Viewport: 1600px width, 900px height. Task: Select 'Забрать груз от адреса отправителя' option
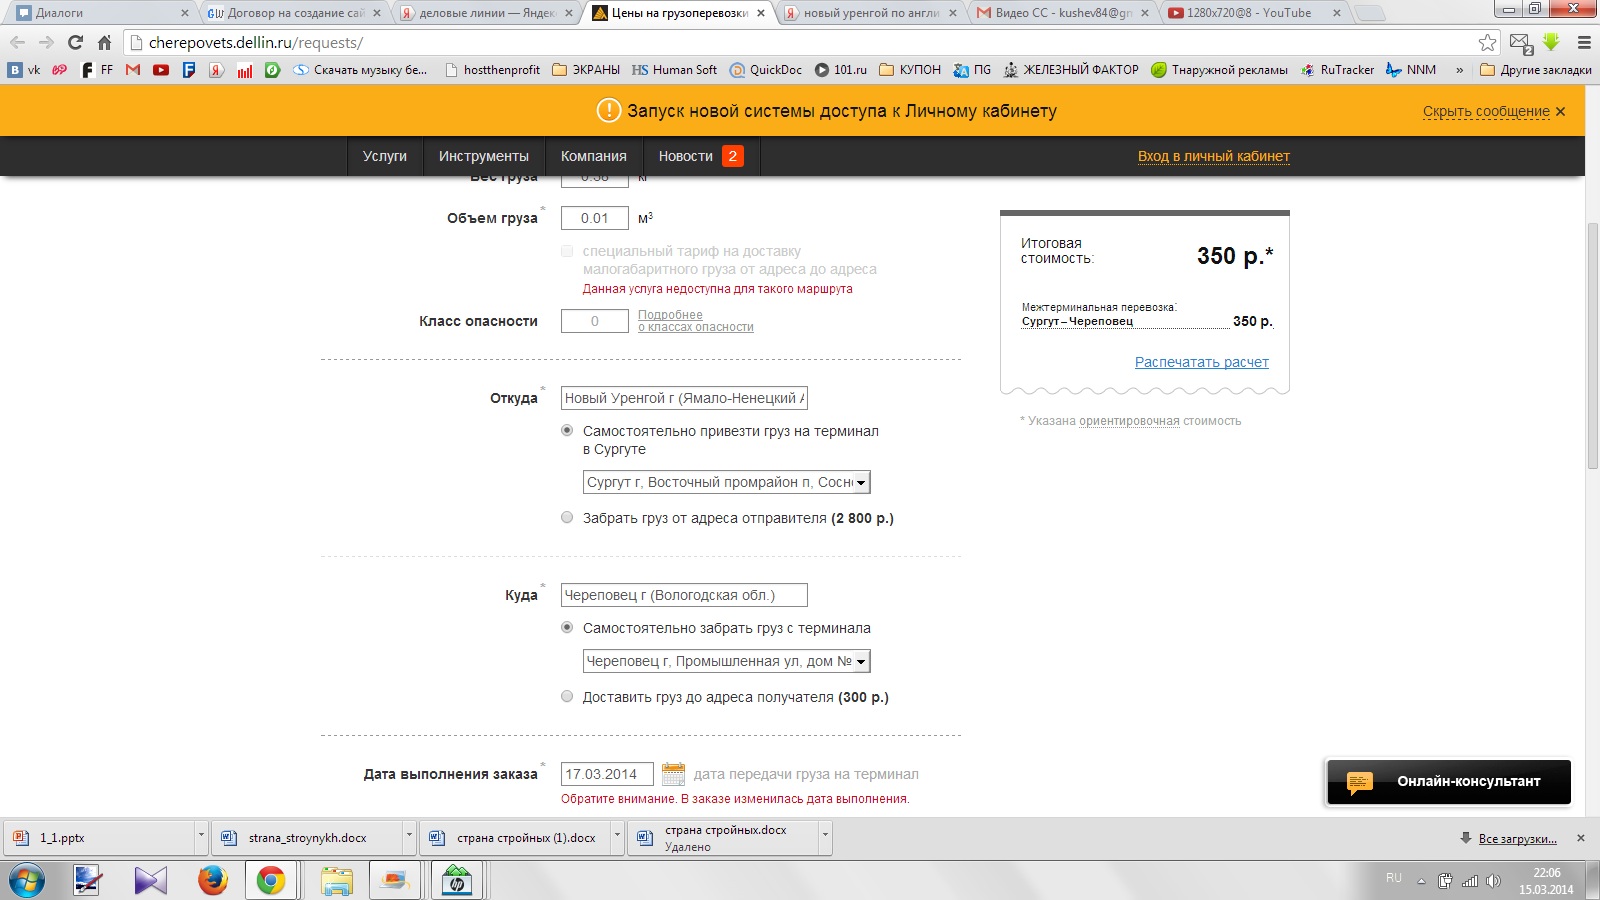tap(567, 518)
